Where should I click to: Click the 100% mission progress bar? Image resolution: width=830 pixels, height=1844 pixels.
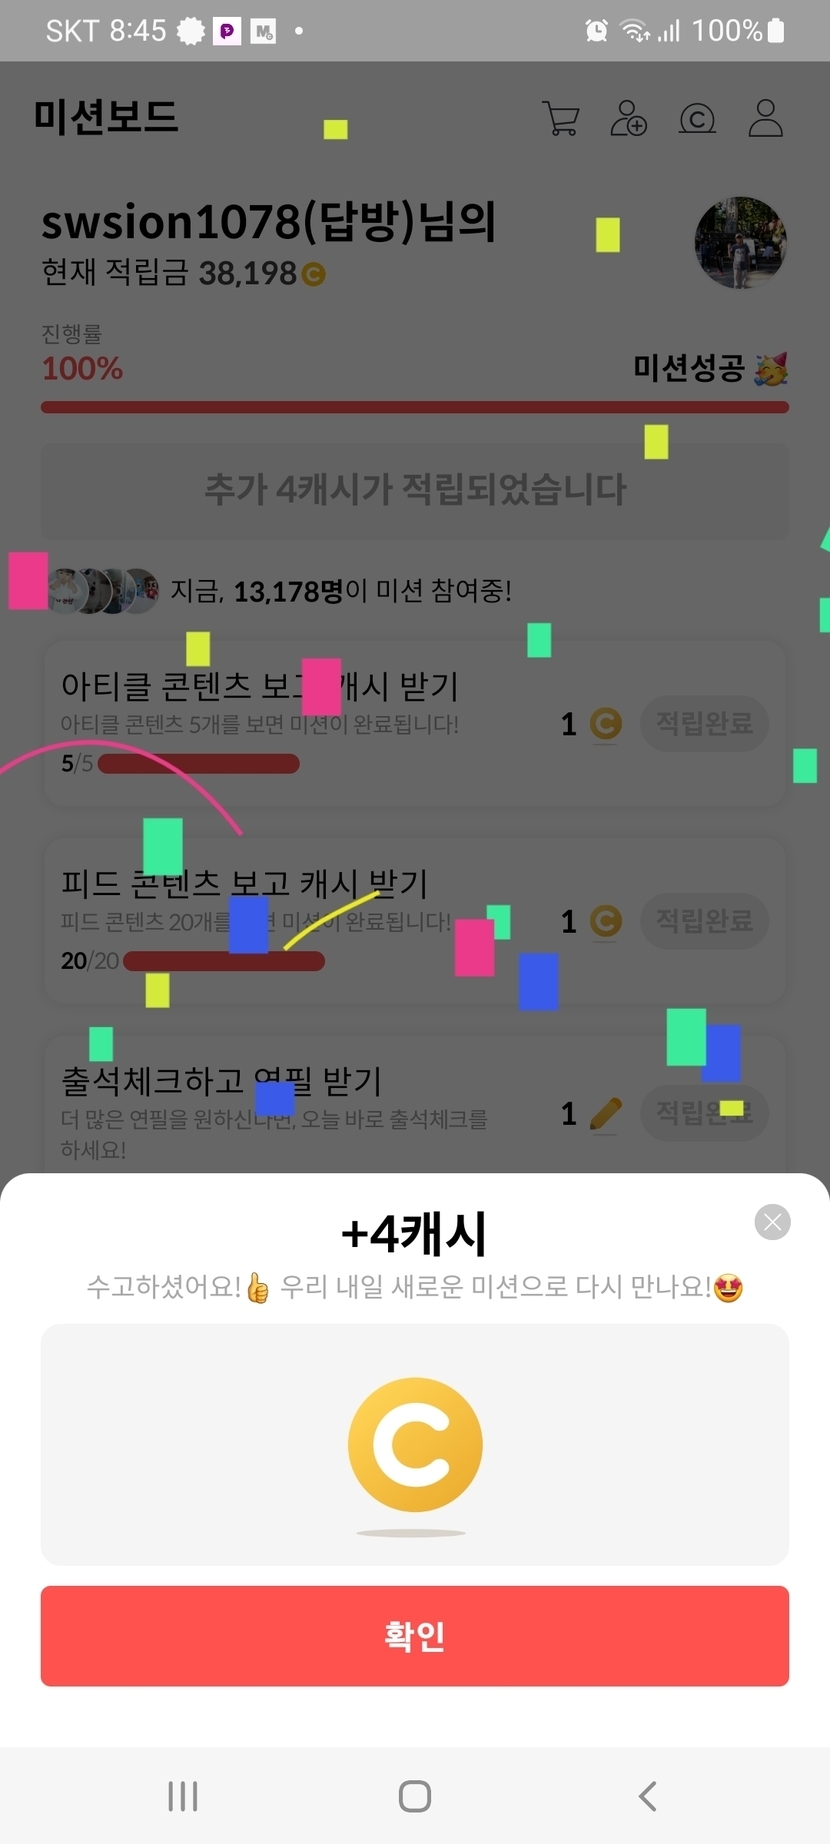[x=415, y=407]
